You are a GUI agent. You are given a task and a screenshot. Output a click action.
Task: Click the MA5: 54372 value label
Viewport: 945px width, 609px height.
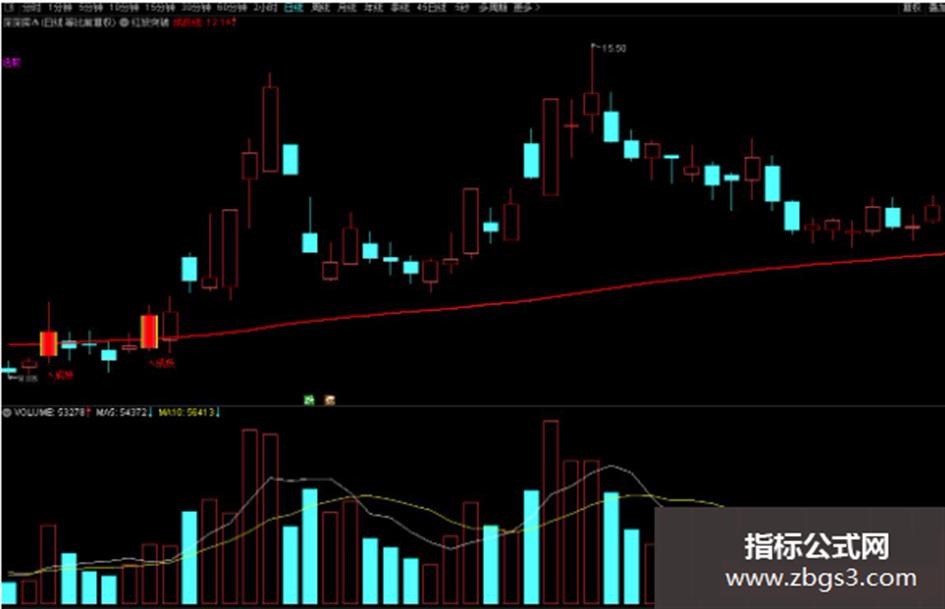coord(124,412)
